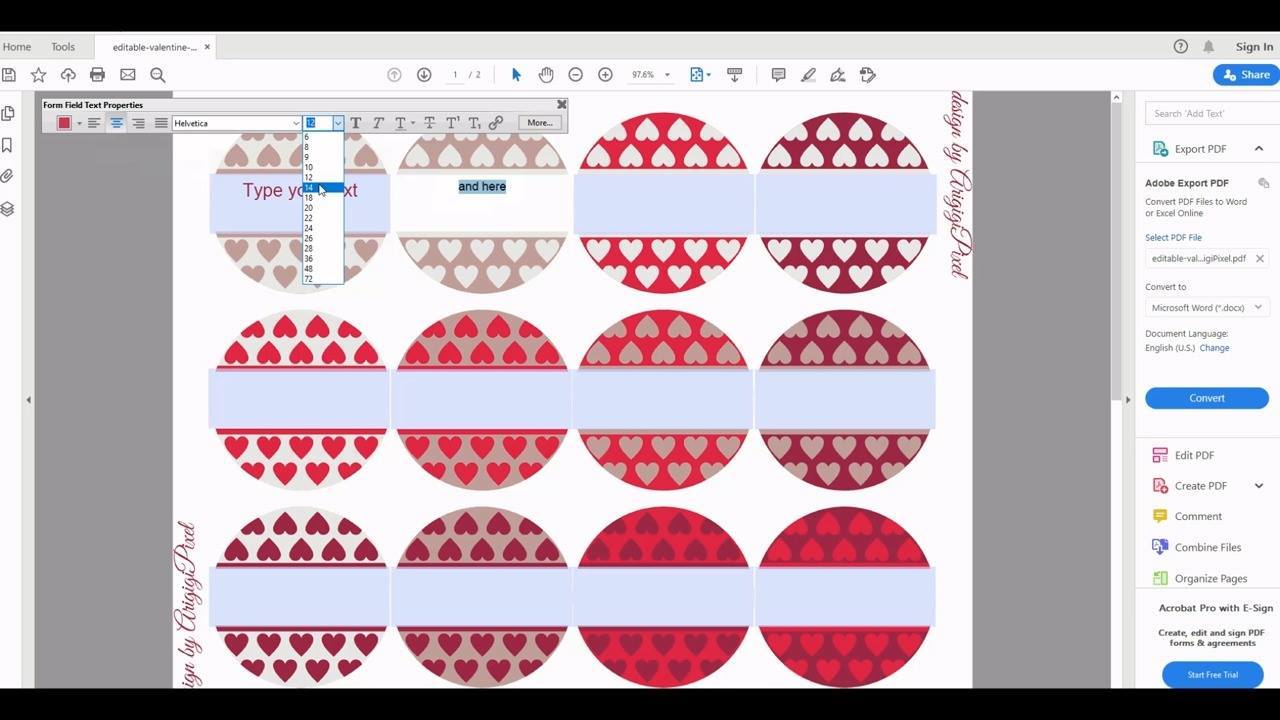Expand the Create PDF options
Viewport: 1280px width, 720px height.
pos(1259,486)
